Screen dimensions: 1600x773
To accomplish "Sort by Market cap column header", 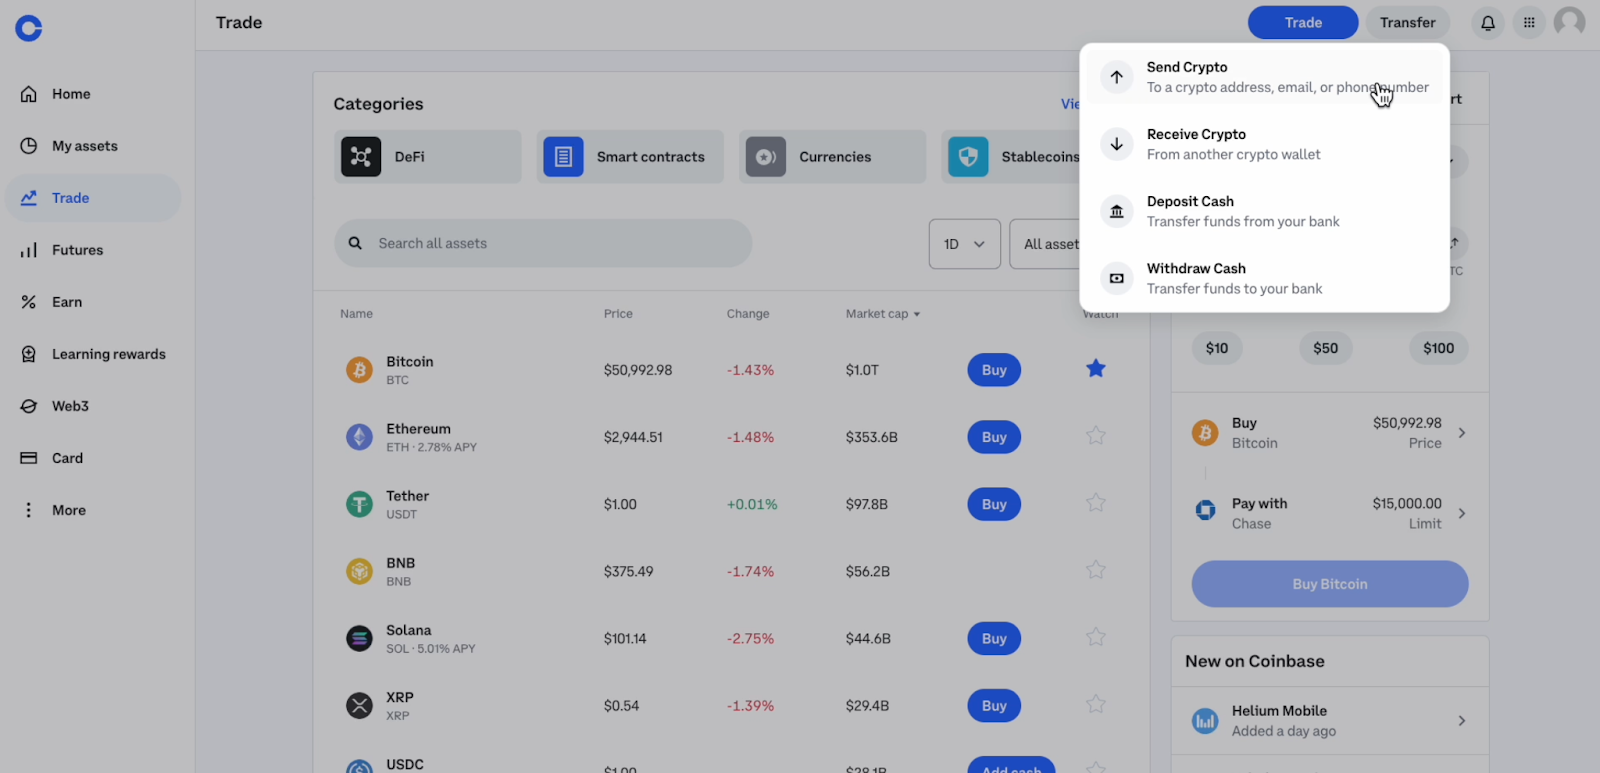I will pos(882,314).
